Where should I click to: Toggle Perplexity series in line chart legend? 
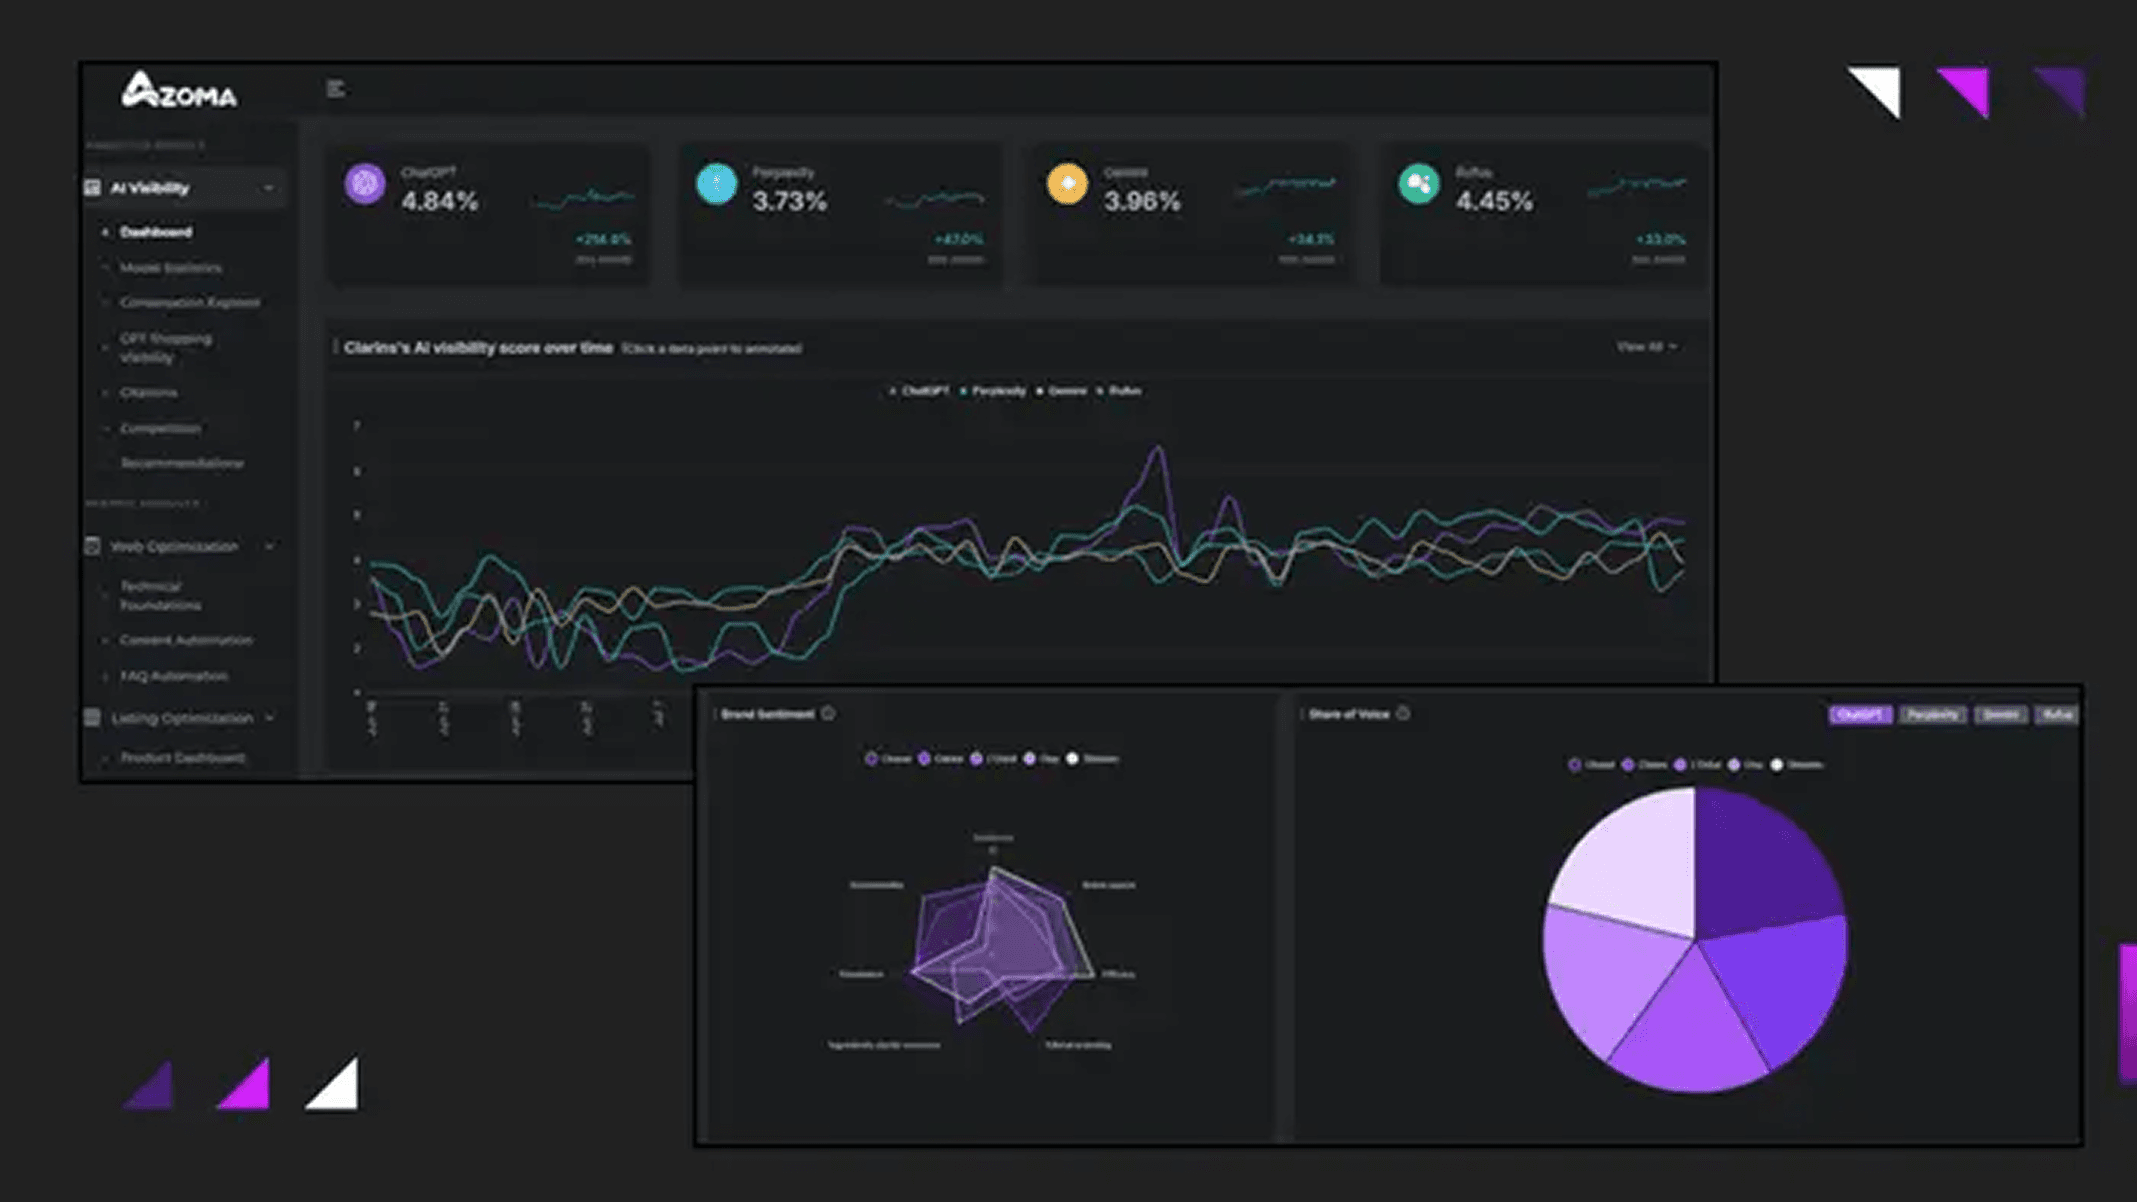pos(993,391)
